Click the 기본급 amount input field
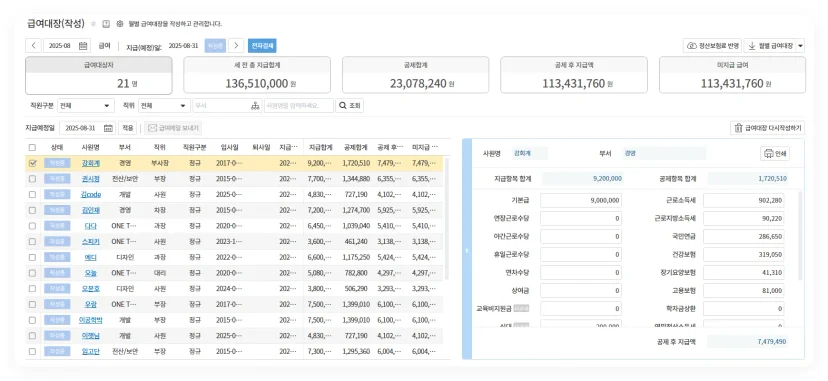This screenshot has height=381, width=828. pos(581,201)
